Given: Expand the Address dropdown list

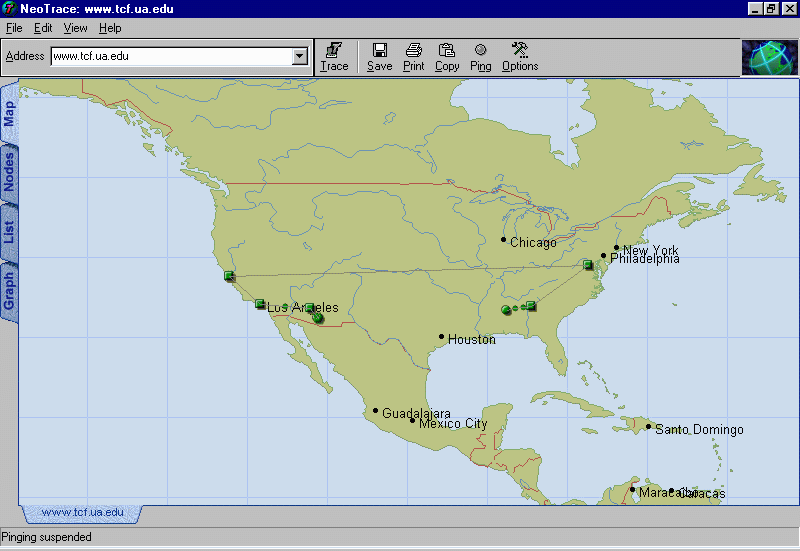Looking at the screenshot, I should [x=299, y=57].
